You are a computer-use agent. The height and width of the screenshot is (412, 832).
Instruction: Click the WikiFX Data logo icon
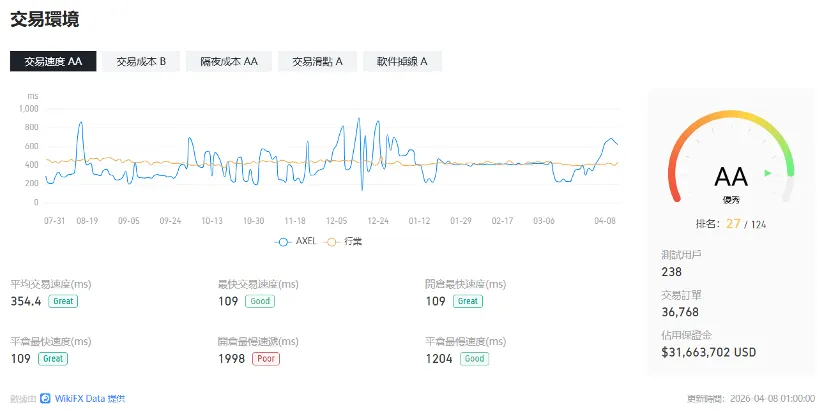[46, 398]
